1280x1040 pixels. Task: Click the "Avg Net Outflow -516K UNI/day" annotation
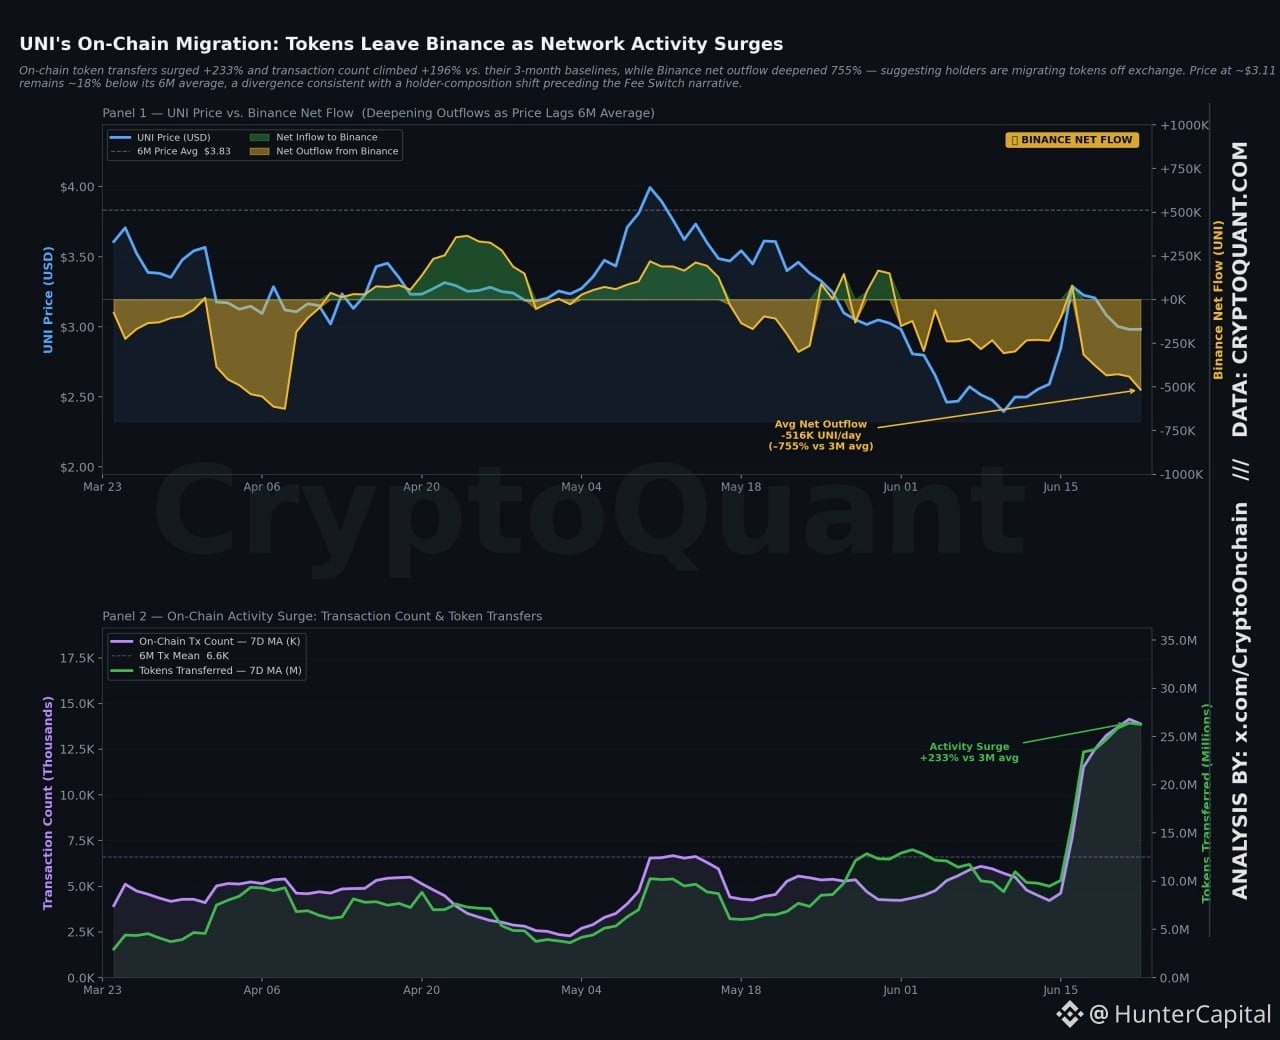click(821, 435)
